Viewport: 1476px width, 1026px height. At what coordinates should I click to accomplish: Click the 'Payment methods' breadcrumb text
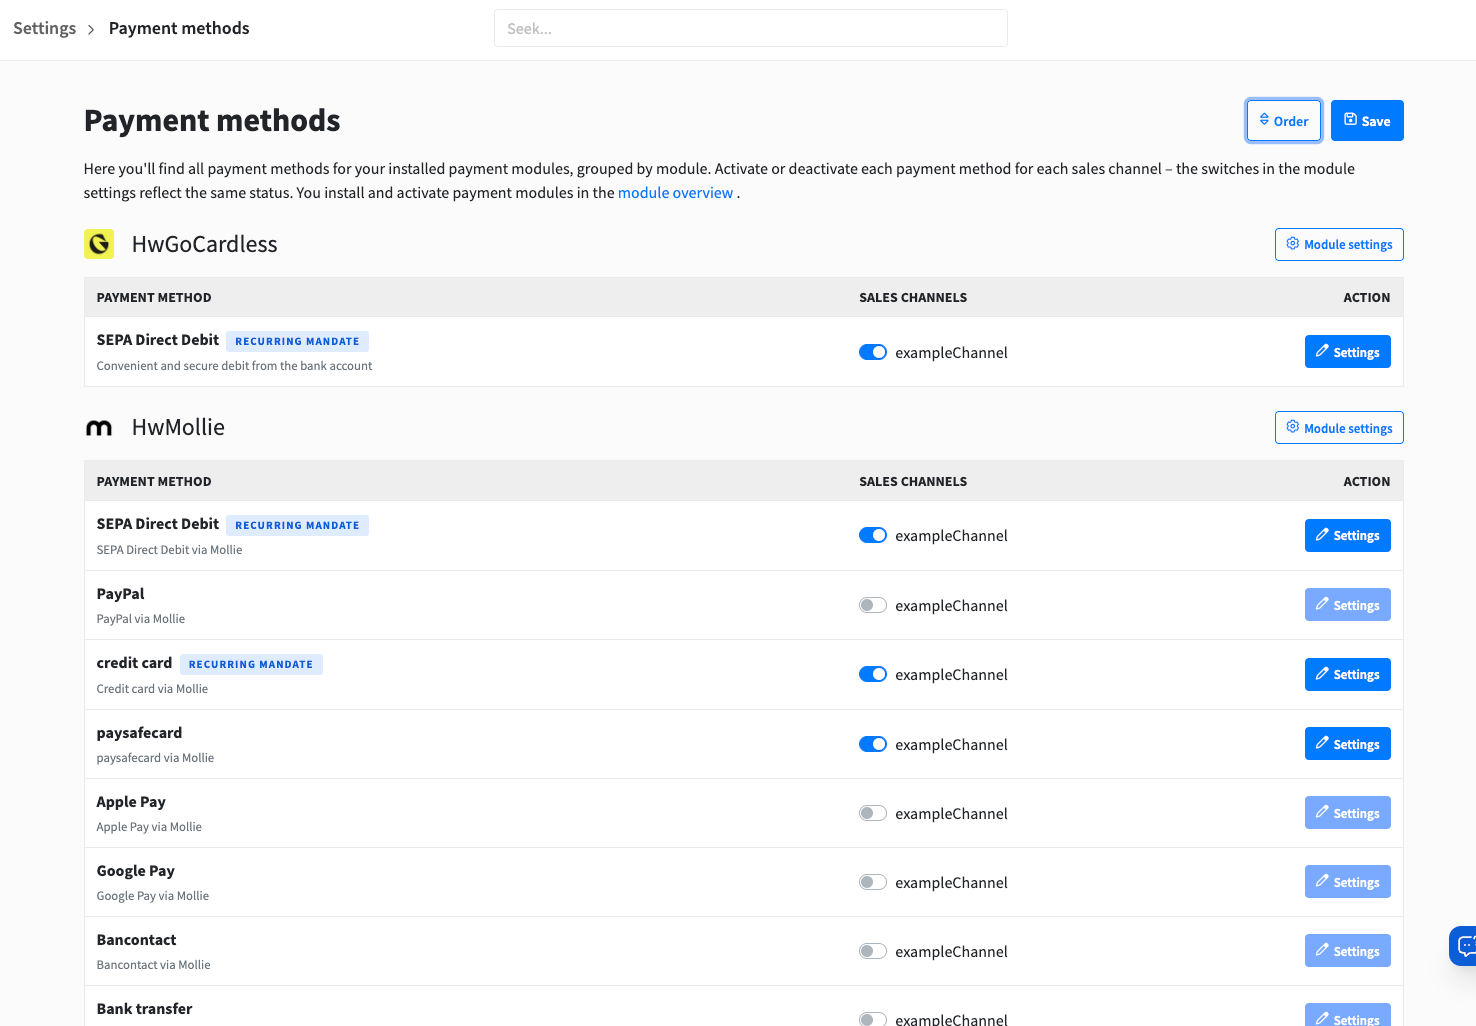tap(179, 28)
